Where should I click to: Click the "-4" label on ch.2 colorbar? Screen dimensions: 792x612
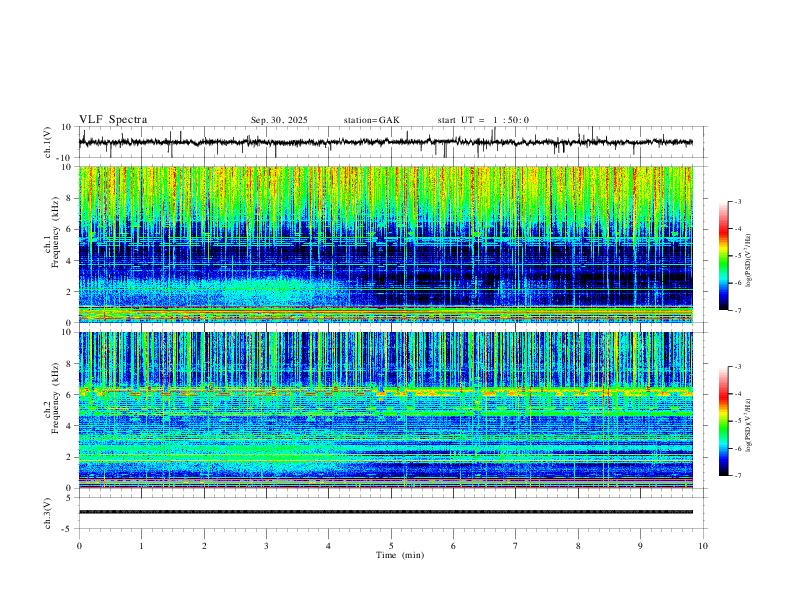pos(738,394)
